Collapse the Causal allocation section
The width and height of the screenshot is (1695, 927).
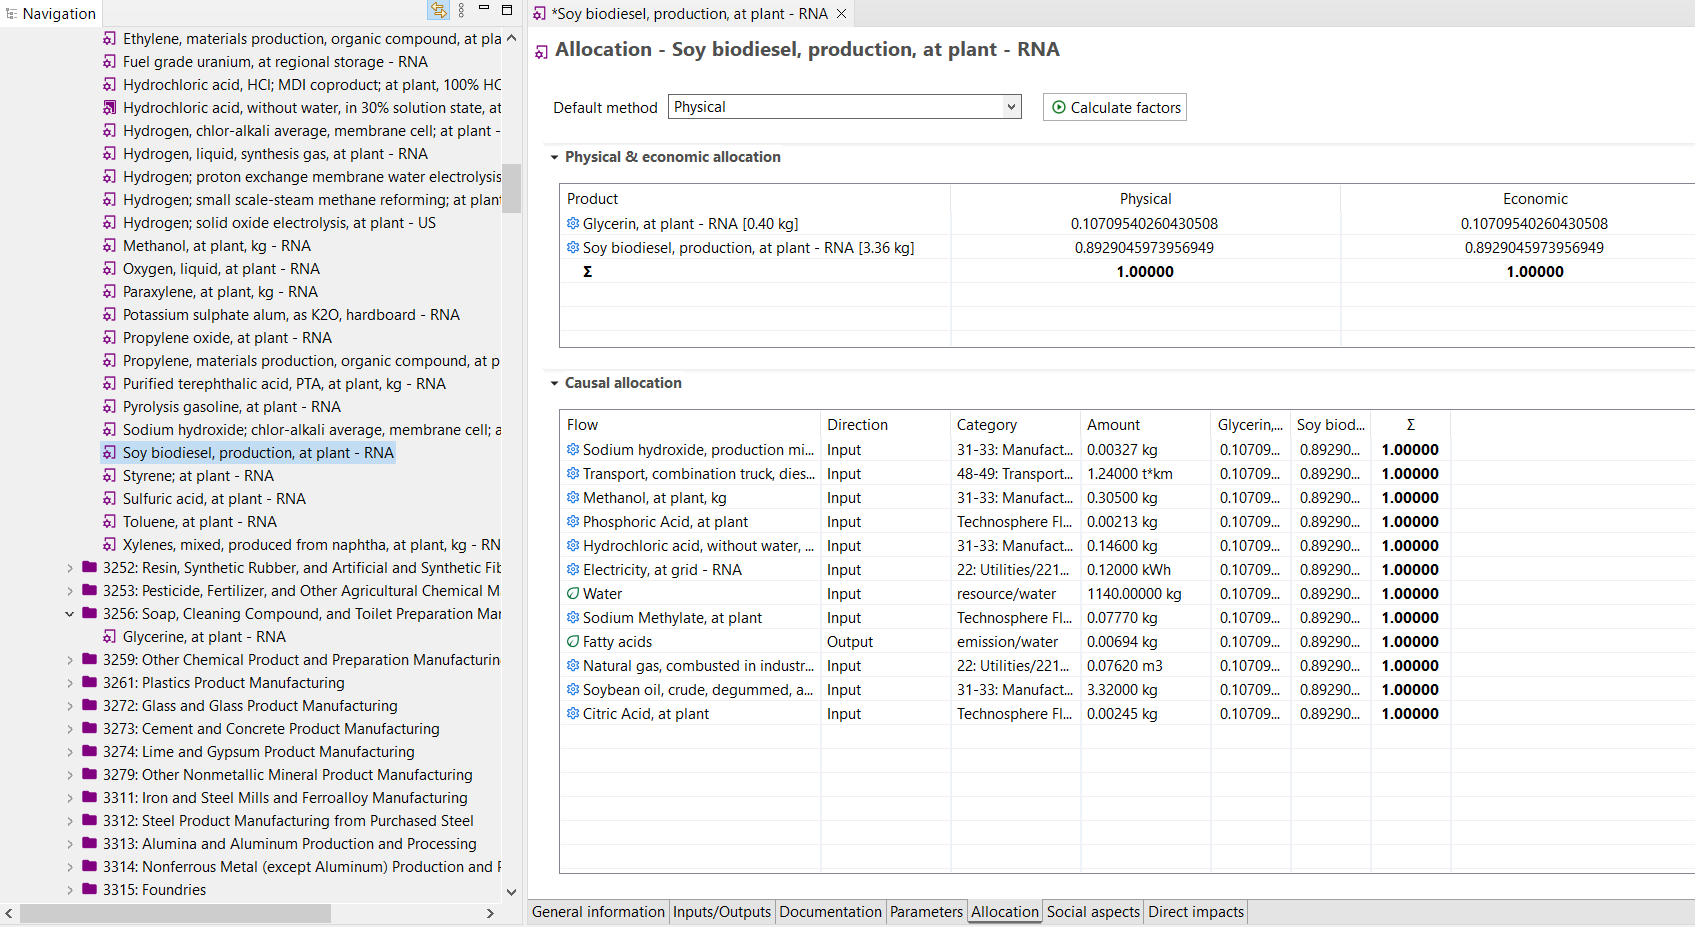tap(555, 383)
